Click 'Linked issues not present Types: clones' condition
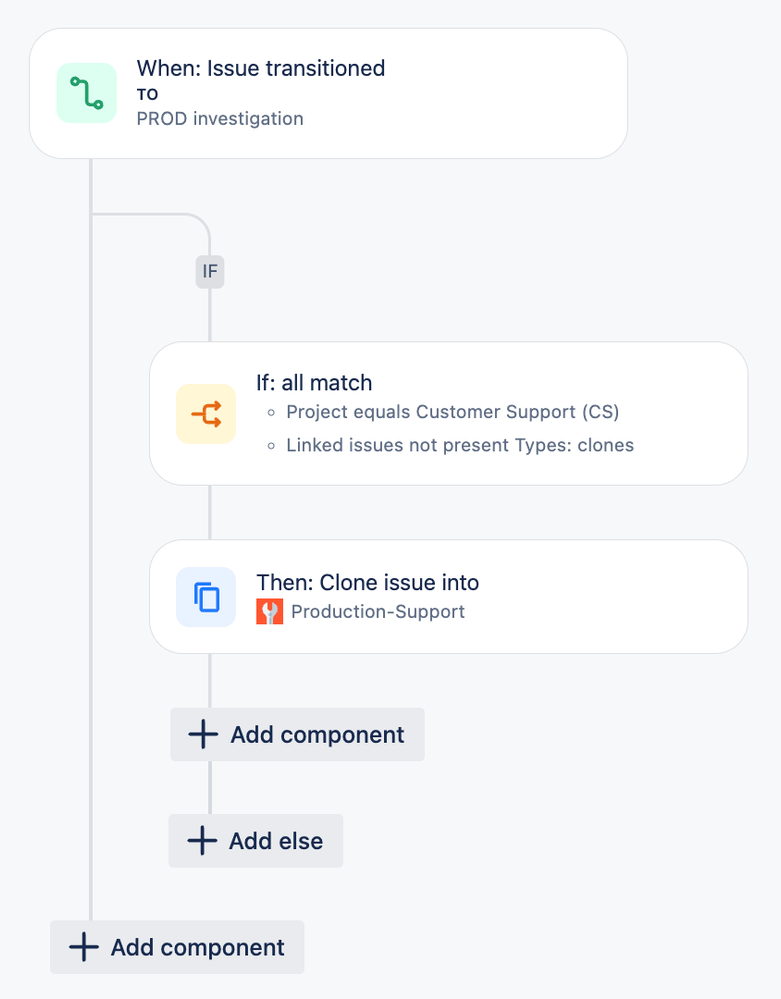Viewport: 781px width, 999px height. (x=460, y=445)
